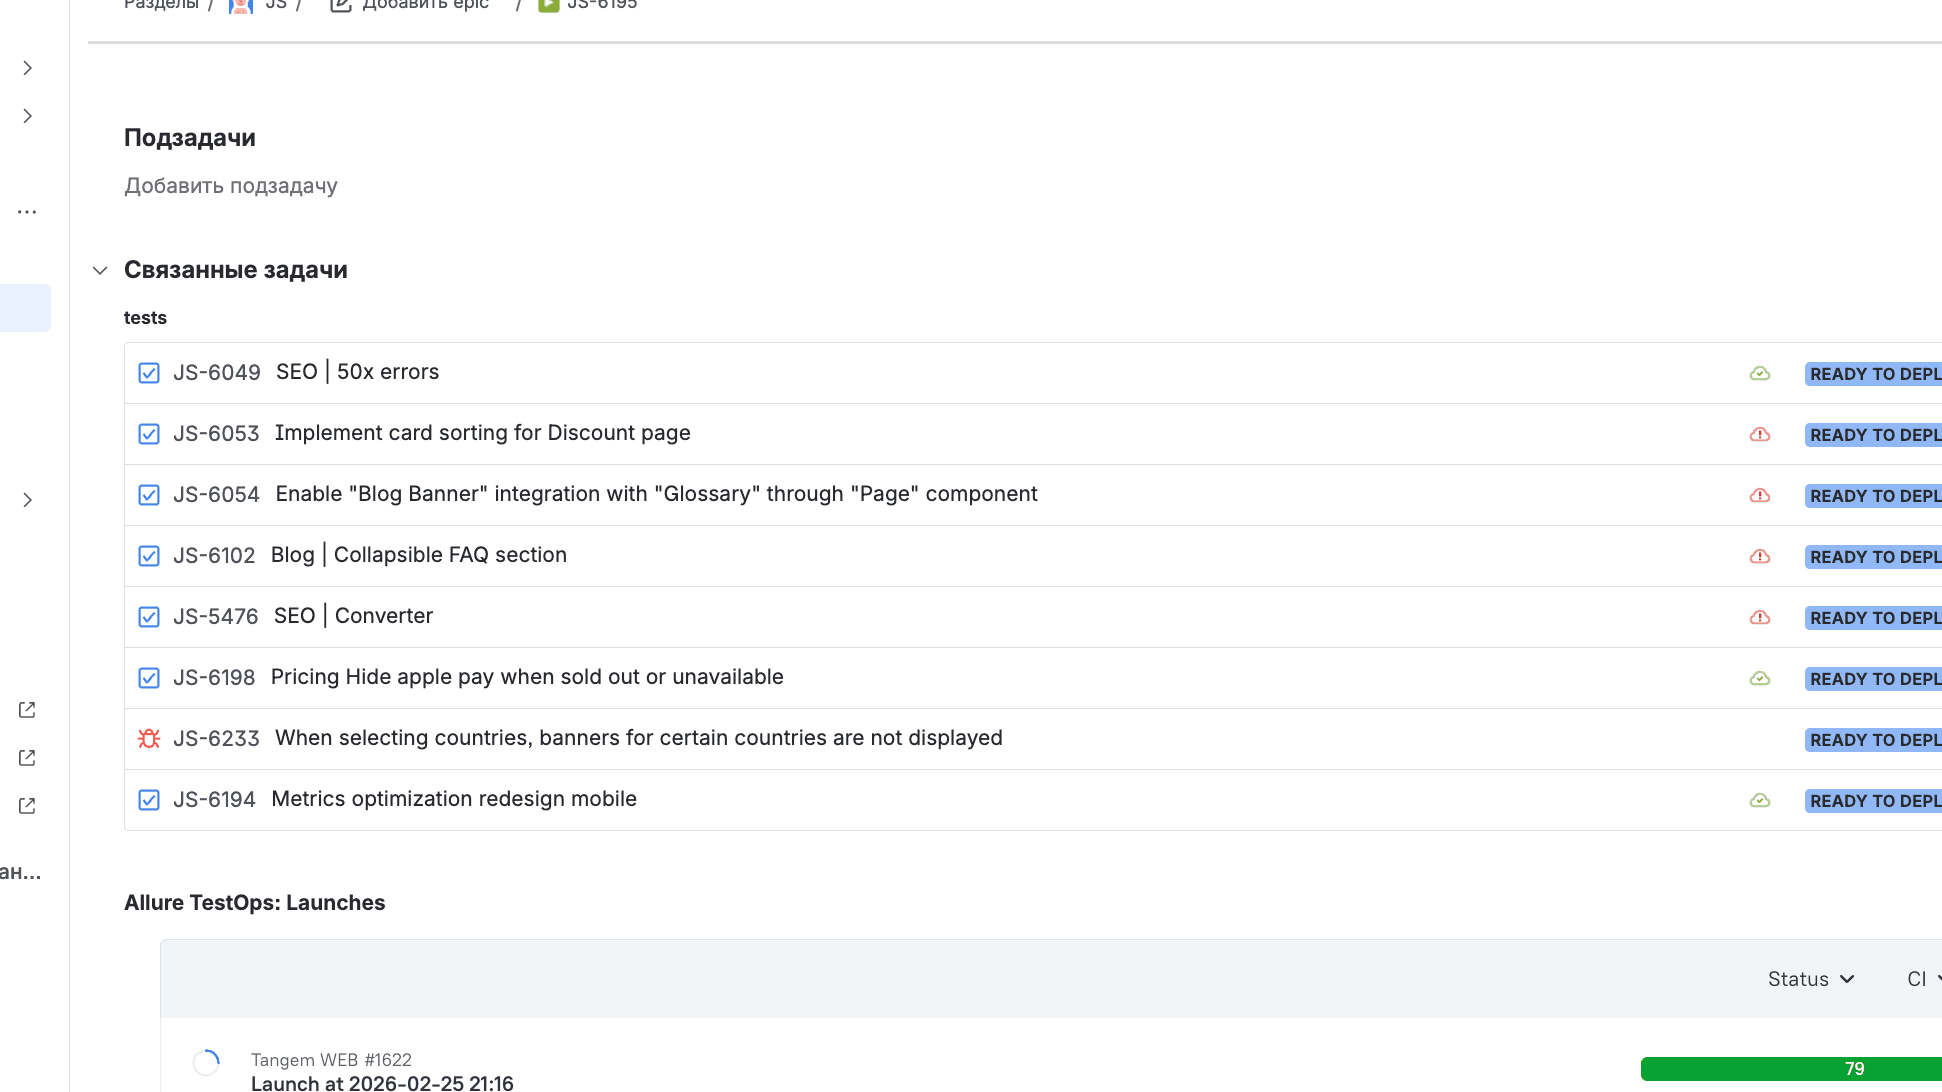This screenshot has height=1092, width=1942.
Task: Click red cloud warning icon for JS-6053
Action: pos(1760,435)
